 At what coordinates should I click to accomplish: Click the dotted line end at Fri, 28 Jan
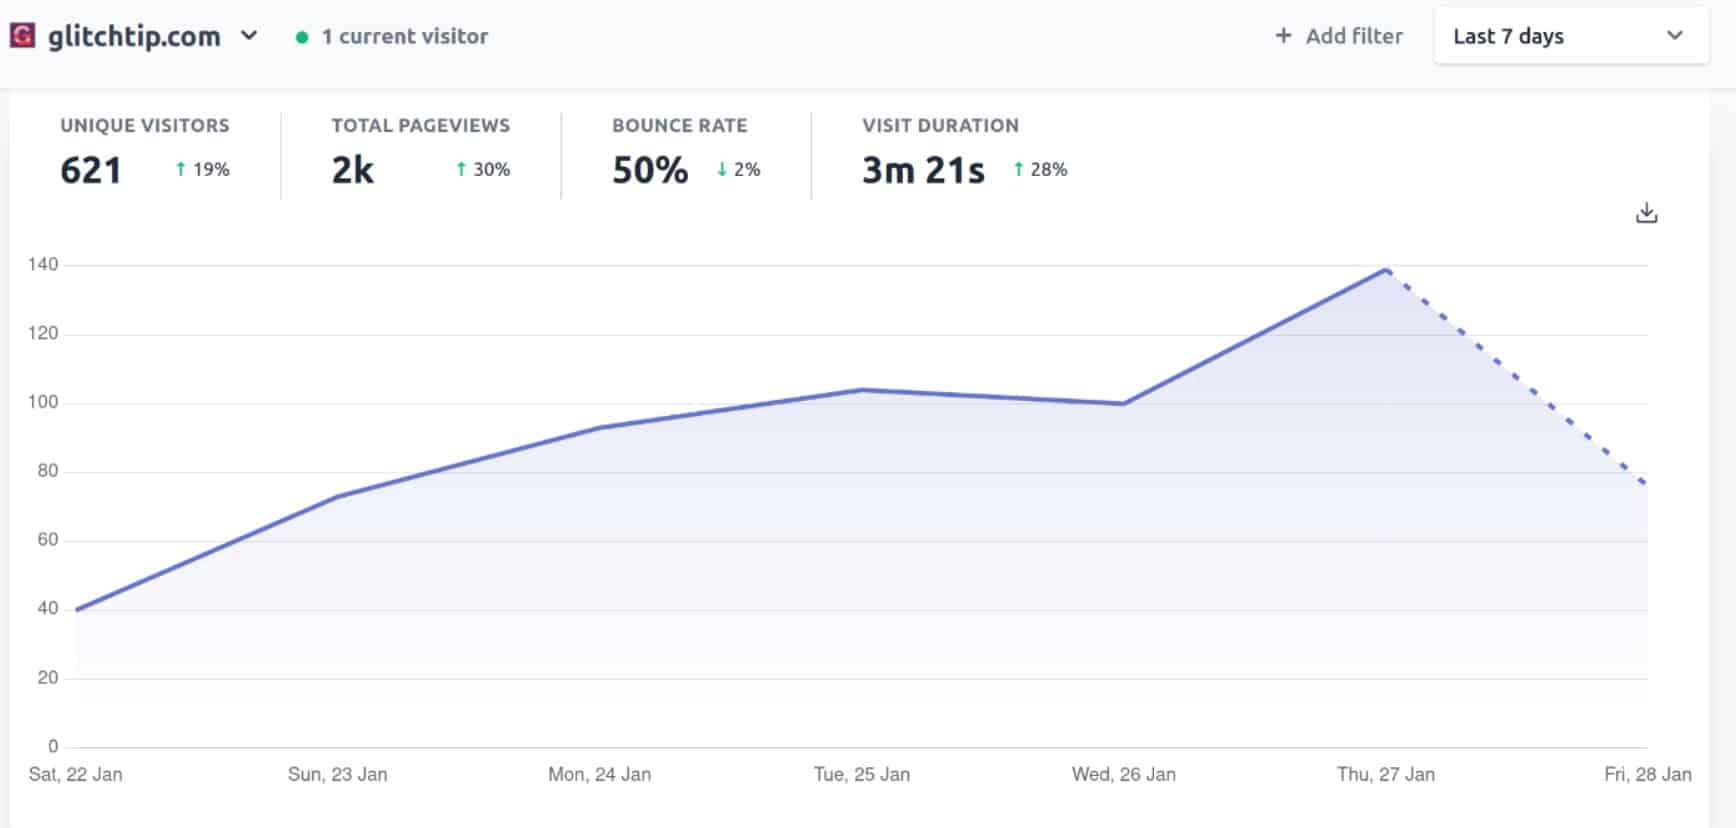point(1646,485)
